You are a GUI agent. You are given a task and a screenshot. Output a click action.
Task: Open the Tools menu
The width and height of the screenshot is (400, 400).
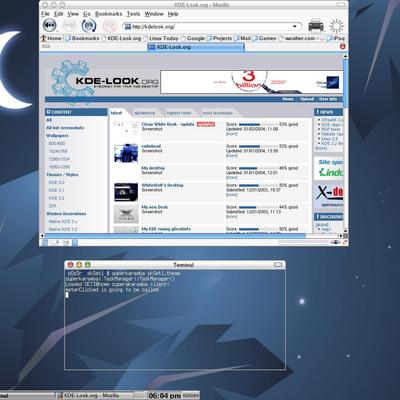[133, 14]
